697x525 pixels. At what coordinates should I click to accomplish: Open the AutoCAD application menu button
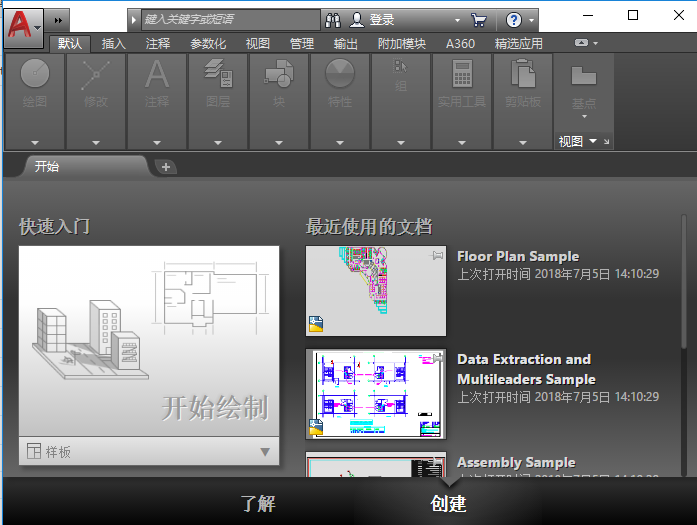24,20
